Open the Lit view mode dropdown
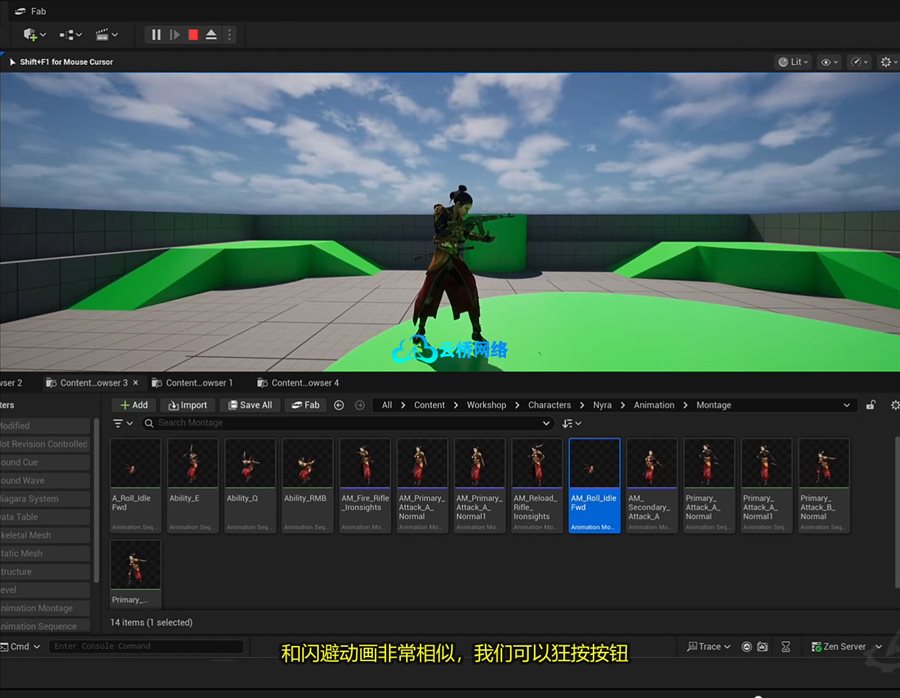Viewport: 900px width, 698px height. point(794,62)
